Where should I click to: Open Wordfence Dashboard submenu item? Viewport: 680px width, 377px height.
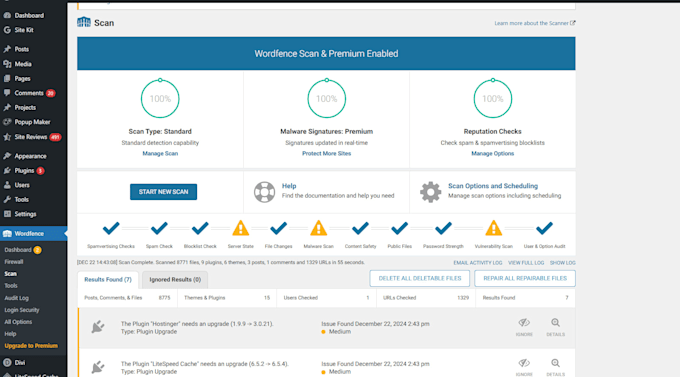tap(18, 250)
